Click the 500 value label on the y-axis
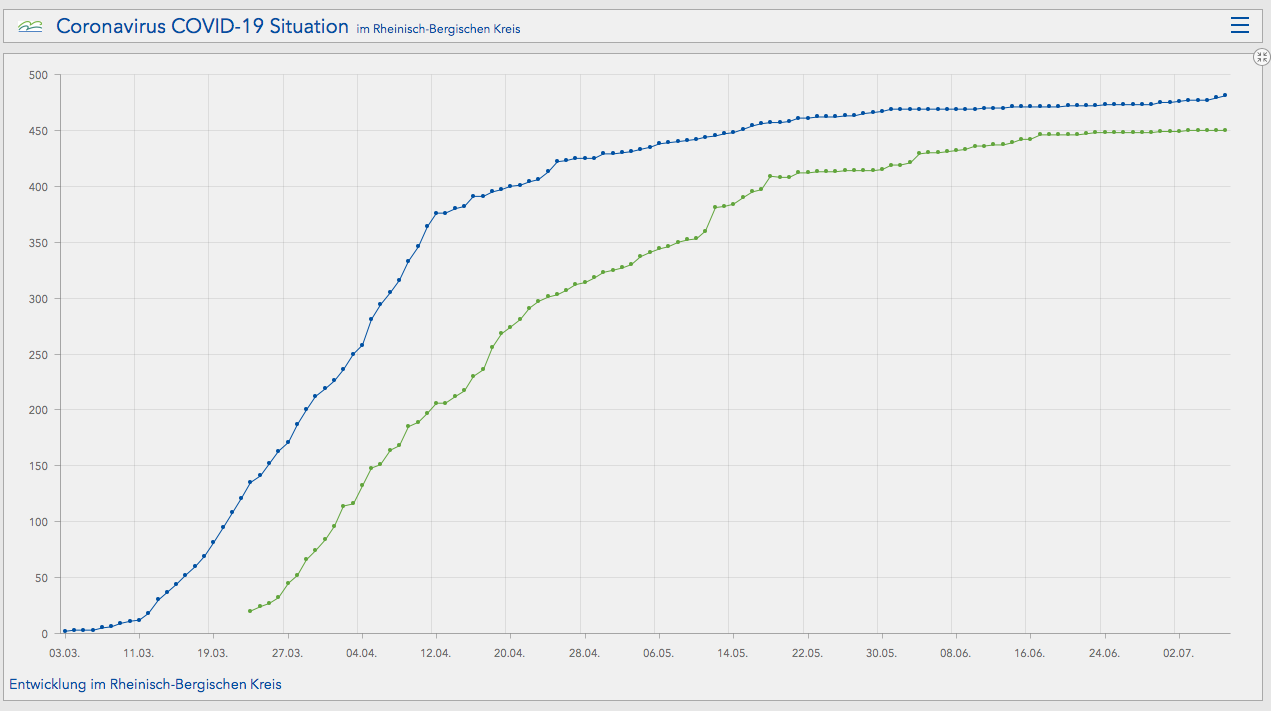 (38, 75)
